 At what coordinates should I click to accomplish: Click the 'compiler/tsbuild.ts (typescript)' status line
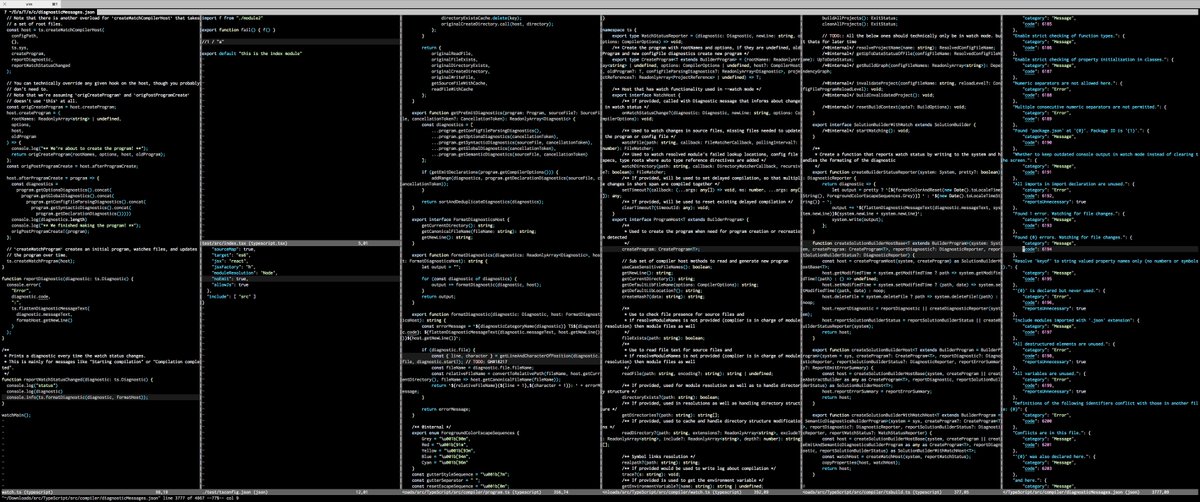click(x=900, y=492)
